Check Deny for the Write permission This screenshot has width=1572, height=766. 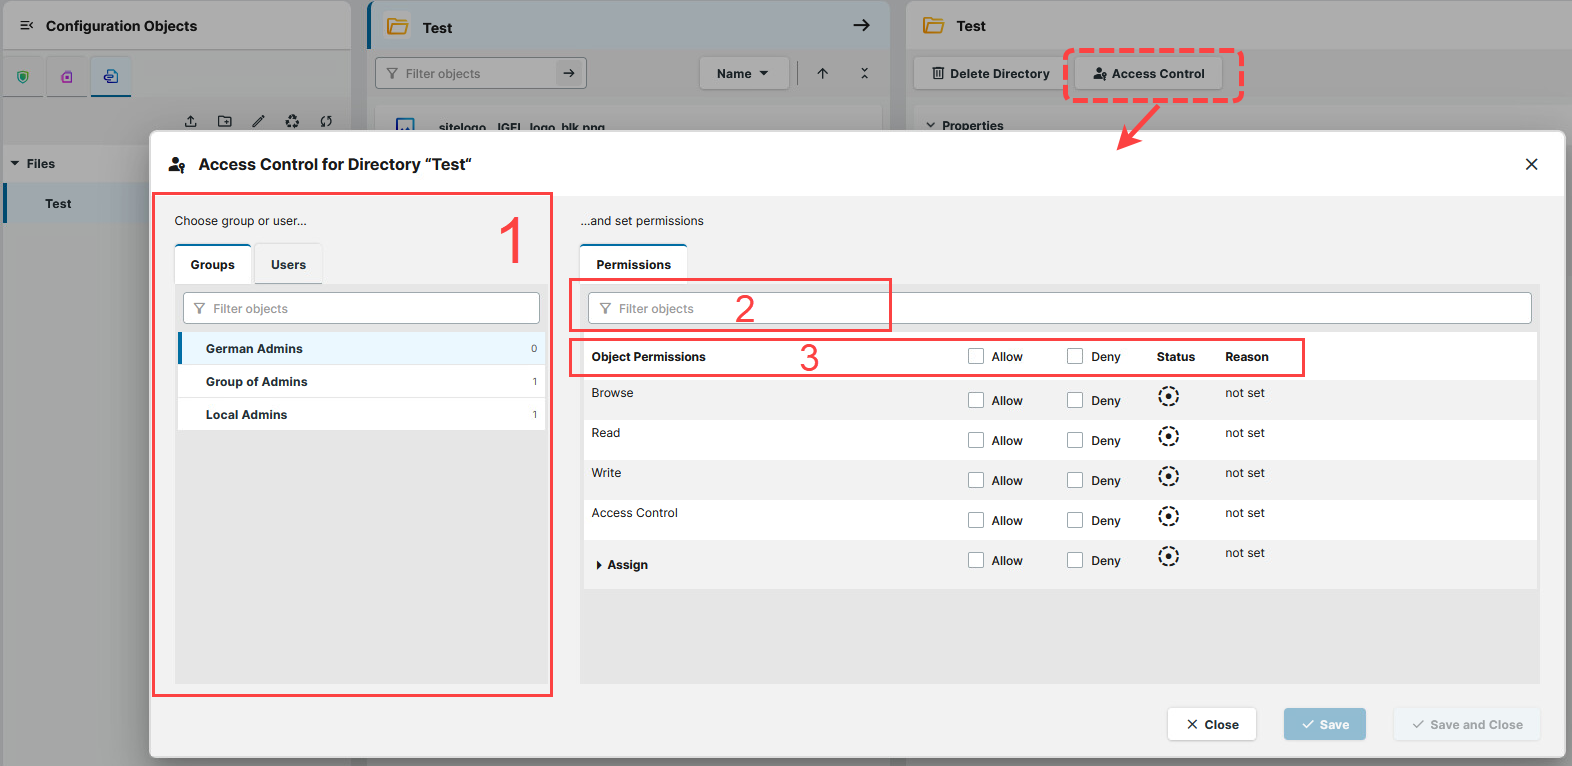(x=1075, y=480)
